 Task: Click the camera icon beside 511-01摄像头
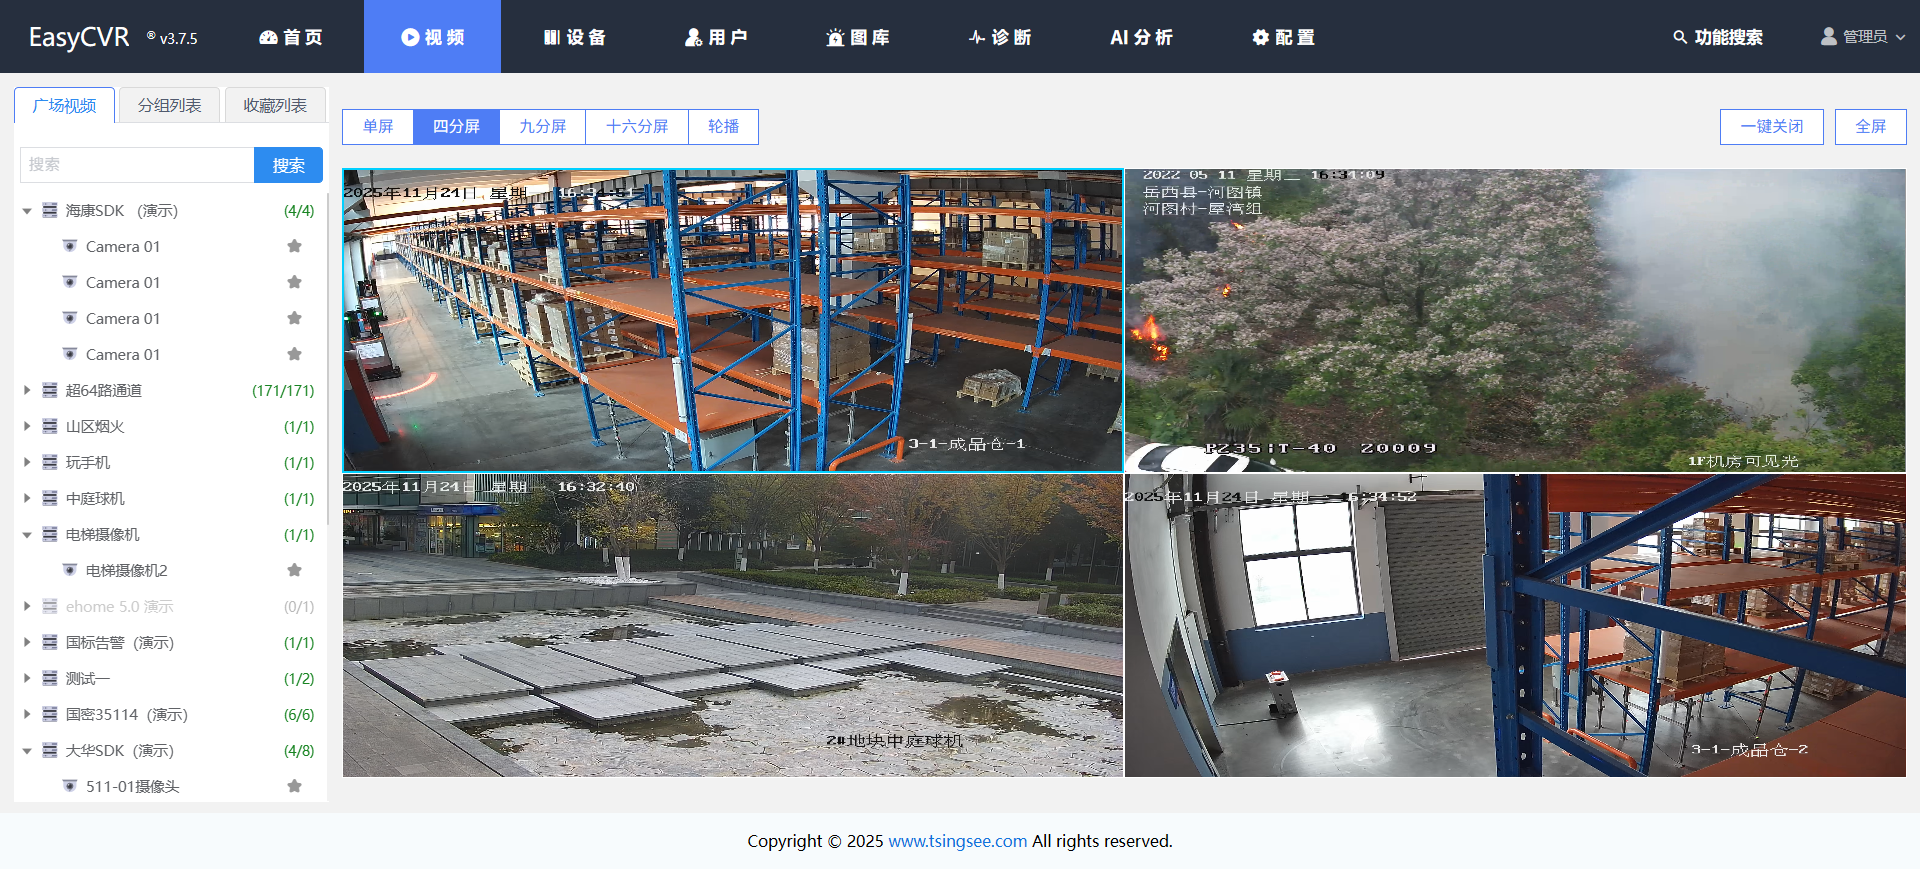(70, 786)
